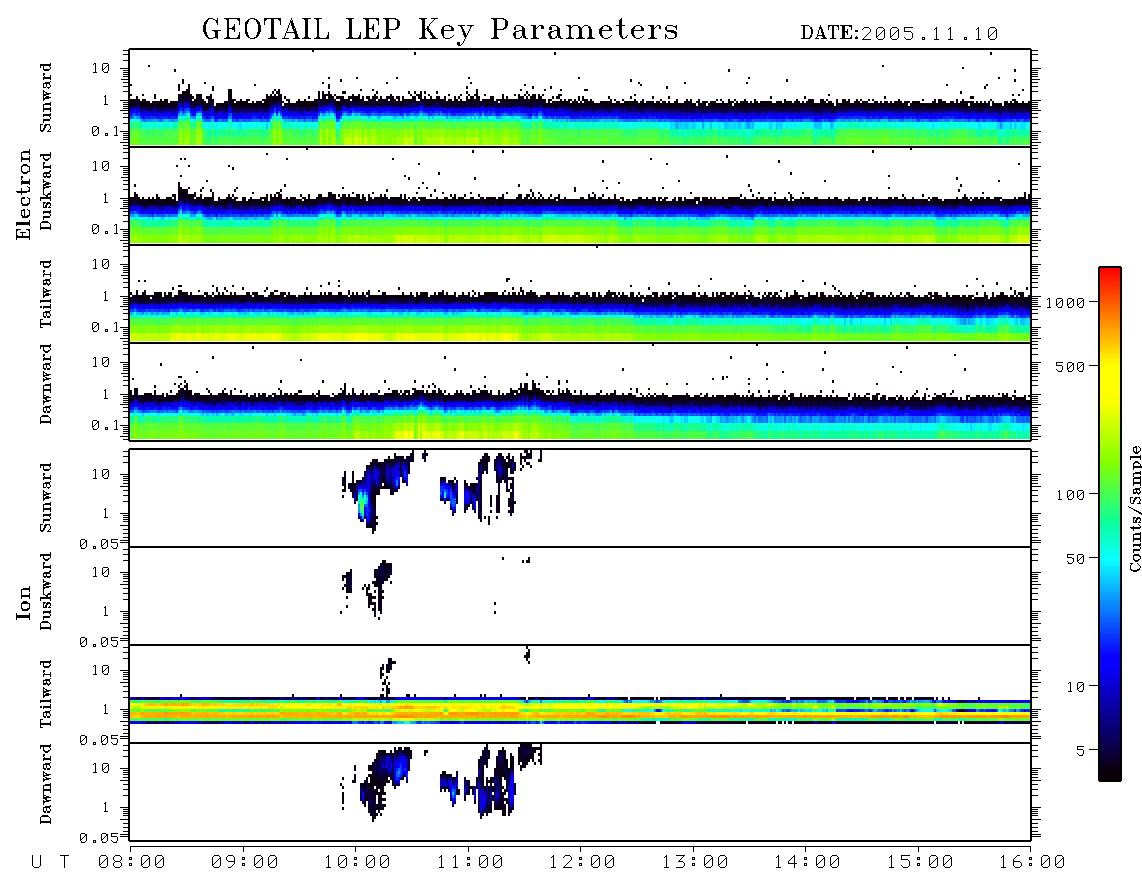The height and width of the screenshot is (880, 1142).
Task: Click the Electron Duskward axis label
Action: (46, 192)
